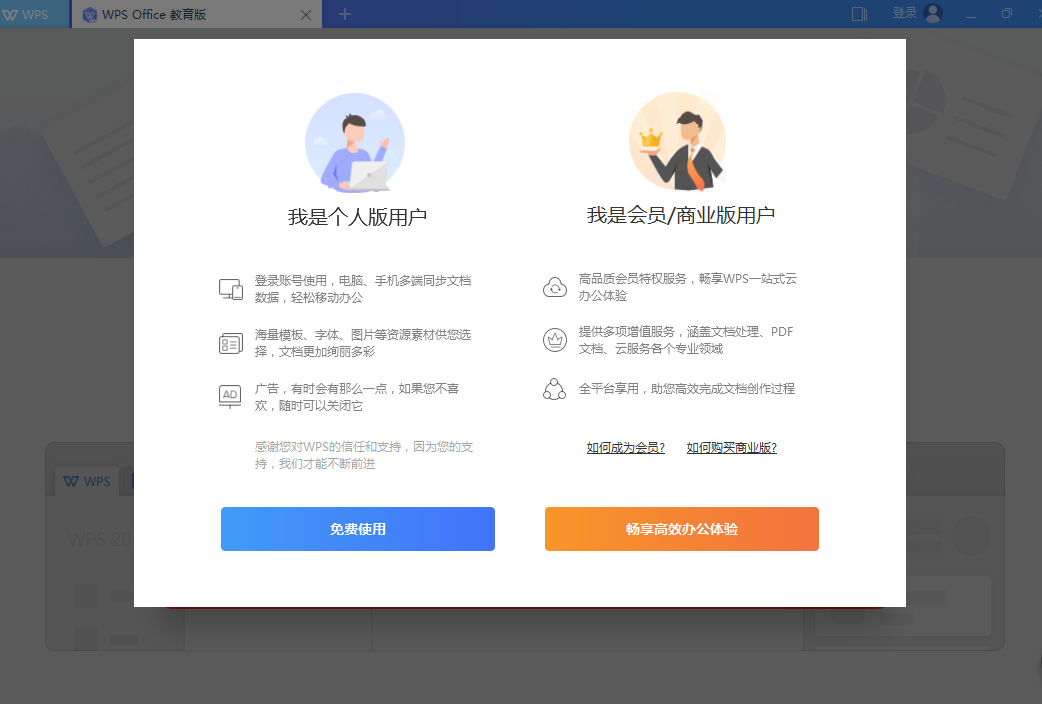Minimize the WPS window
This screenshot has height=704, width=1042.
tap(971, 15)
